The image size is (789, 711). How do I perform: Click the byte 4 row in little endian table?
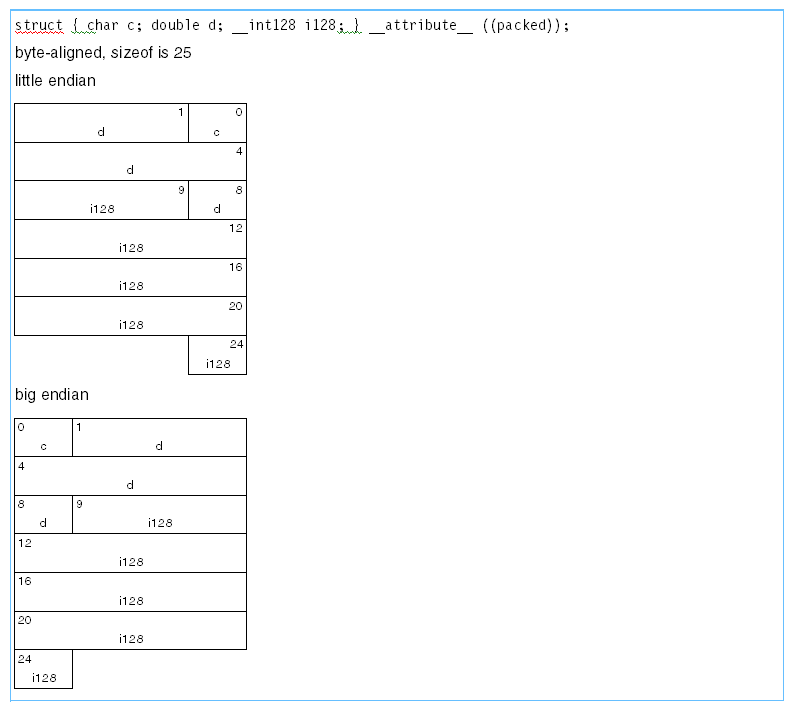(130, 161)
